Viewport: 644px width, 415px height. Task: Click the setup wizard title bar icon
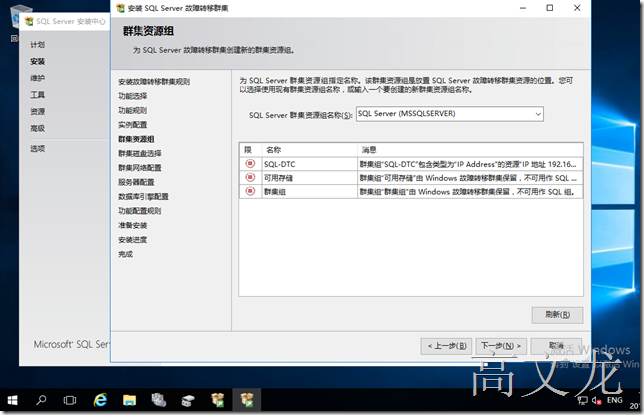(x=121, y=8)
